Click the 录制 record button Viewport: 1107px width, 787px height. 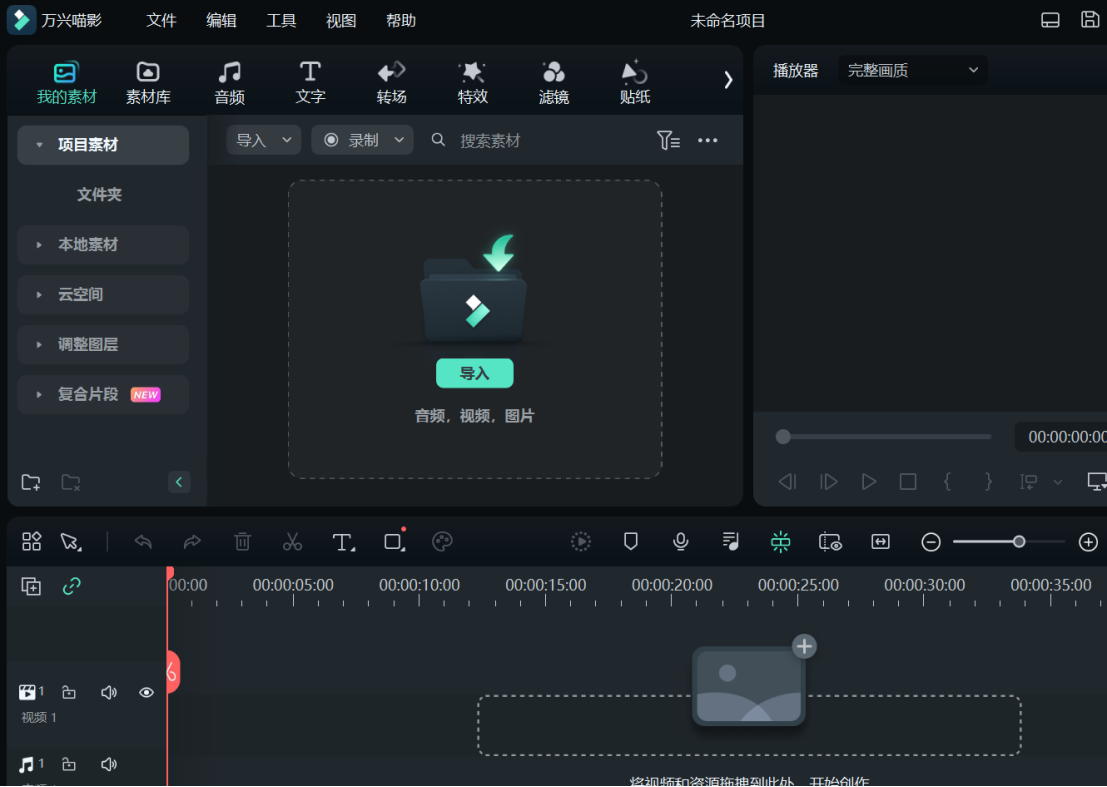point(362,140)
